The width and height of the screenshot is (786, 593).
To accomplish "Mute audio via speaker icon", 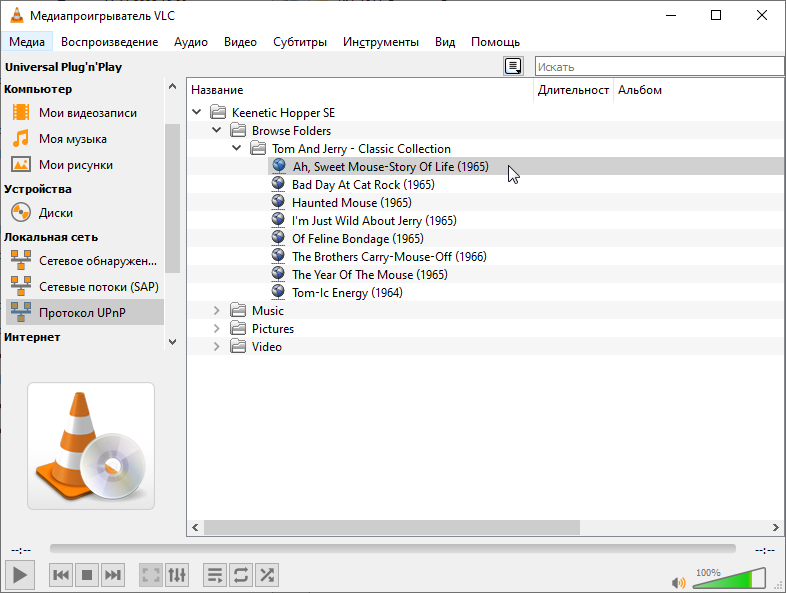I will click(x=678, y=582).
